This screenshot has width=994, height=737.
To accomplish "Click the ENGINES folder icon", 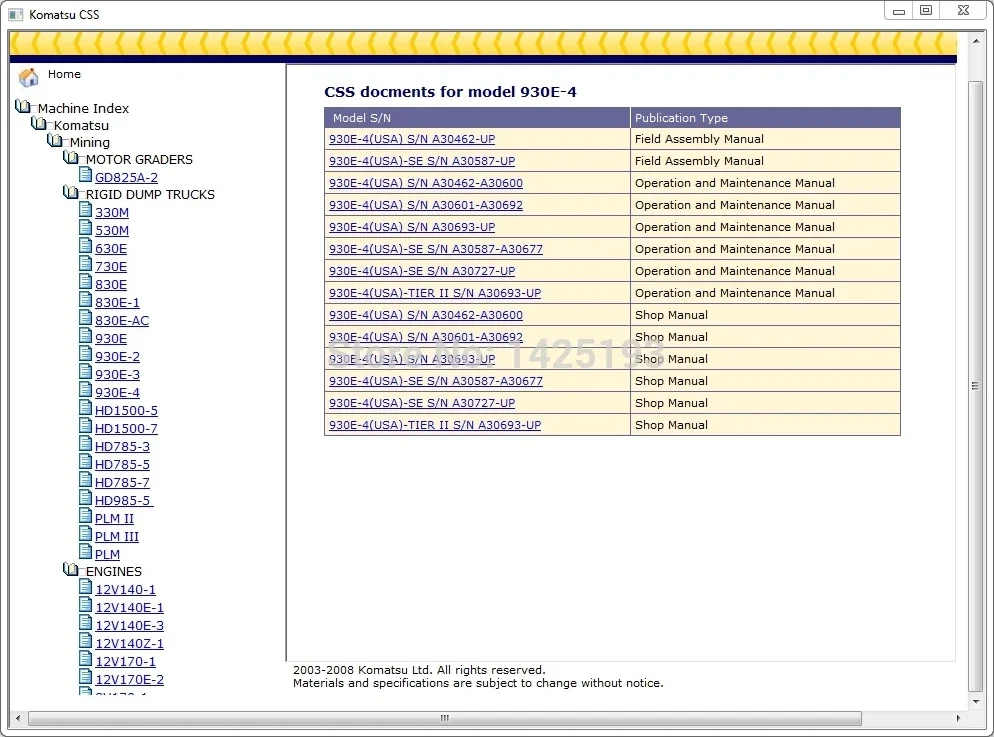I will pyautogui.click(x=72, y=571).
